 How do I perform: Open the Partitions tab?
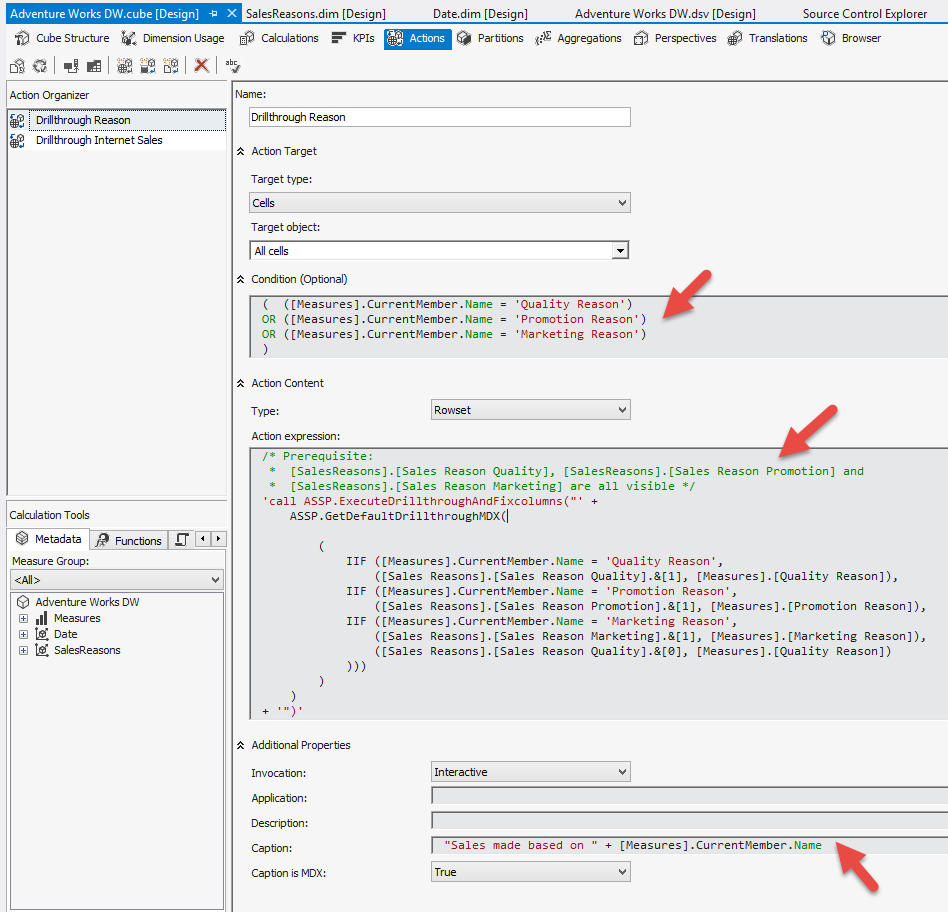(490, 38)
